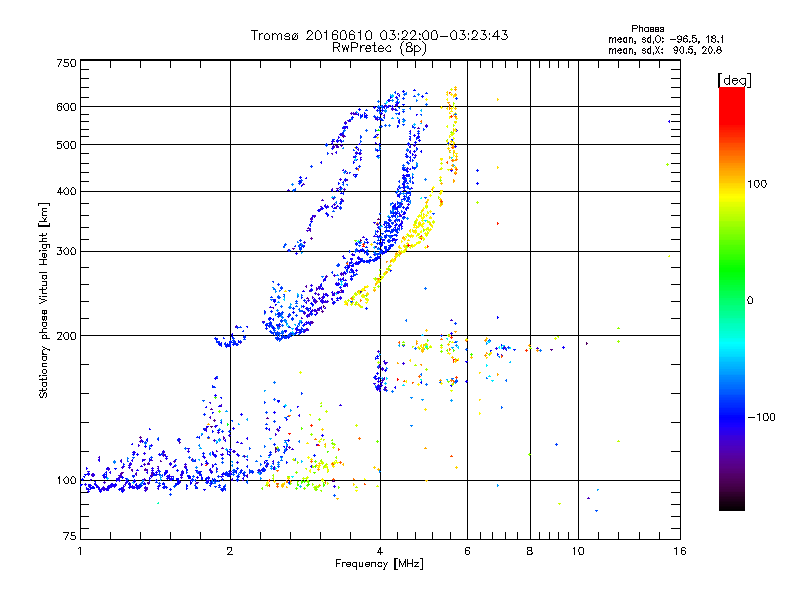Click the y-axis tick label "400"
This screenshot has width=800, height=600.
point(66,192)
